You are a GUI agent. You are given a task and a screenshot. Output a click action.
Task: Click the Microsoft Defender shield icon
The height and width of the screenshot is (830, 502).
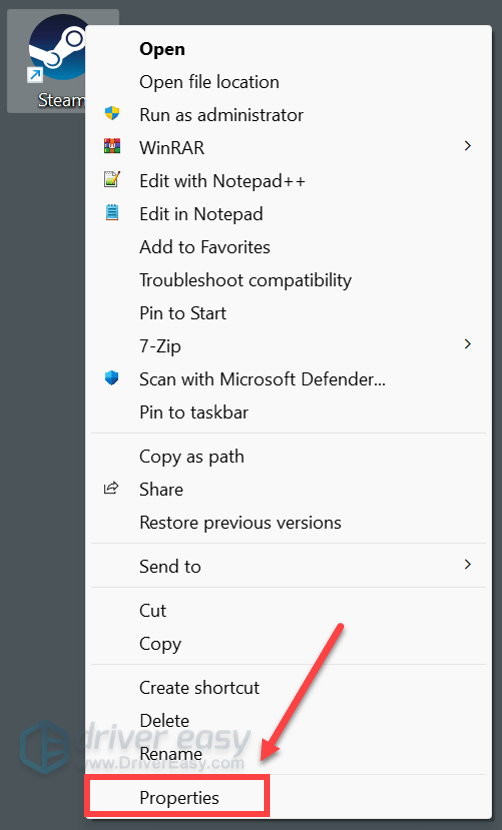point(112,378)
